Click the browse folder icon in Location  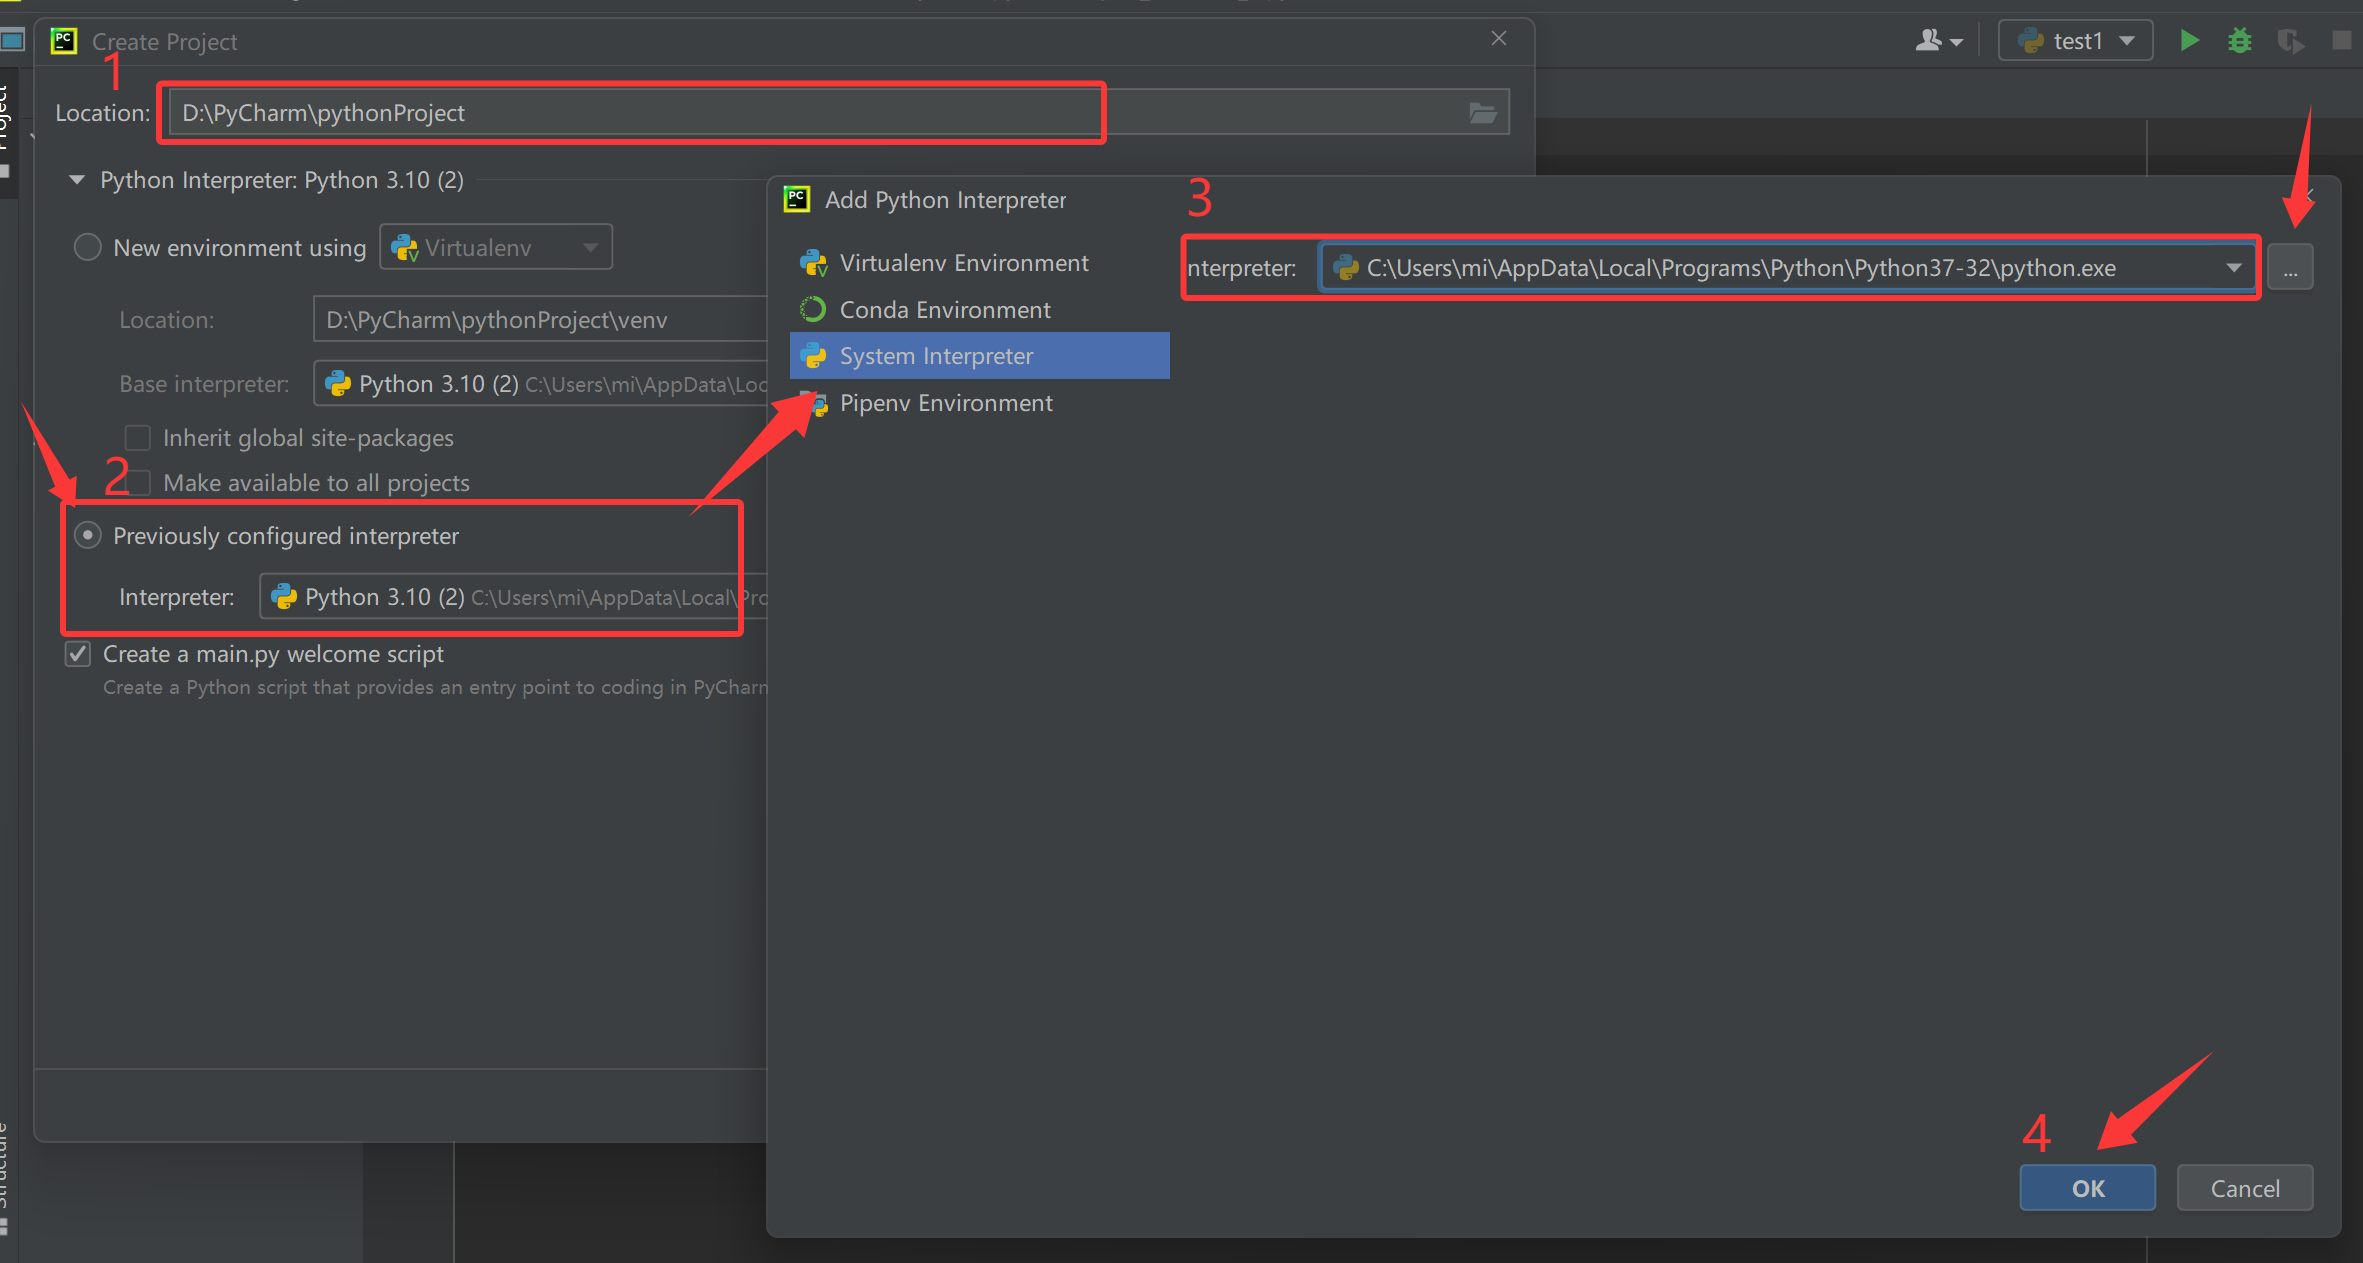(x=1482, y=113)
